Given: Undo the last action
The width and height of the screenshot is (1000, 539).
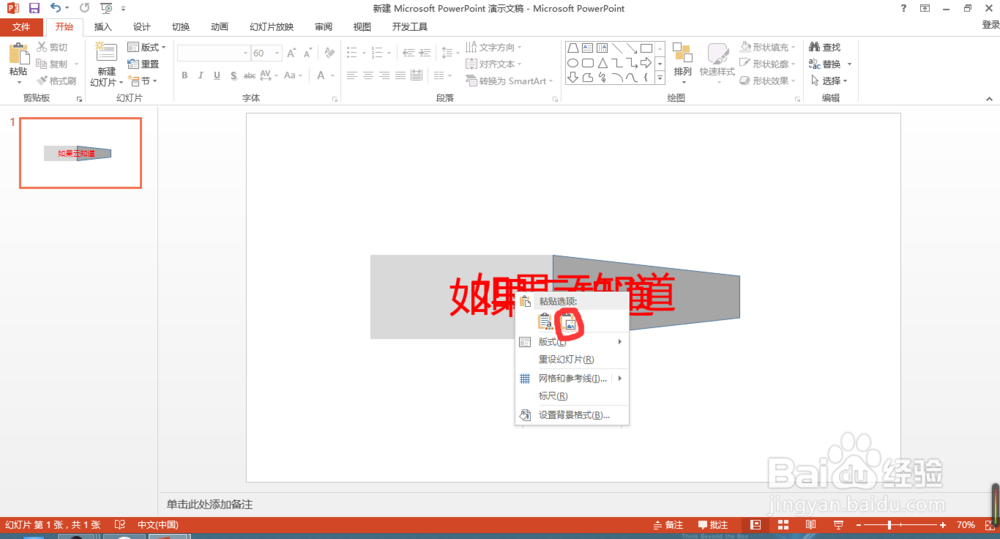Looking at the screenshot, I should click(55, 8).
